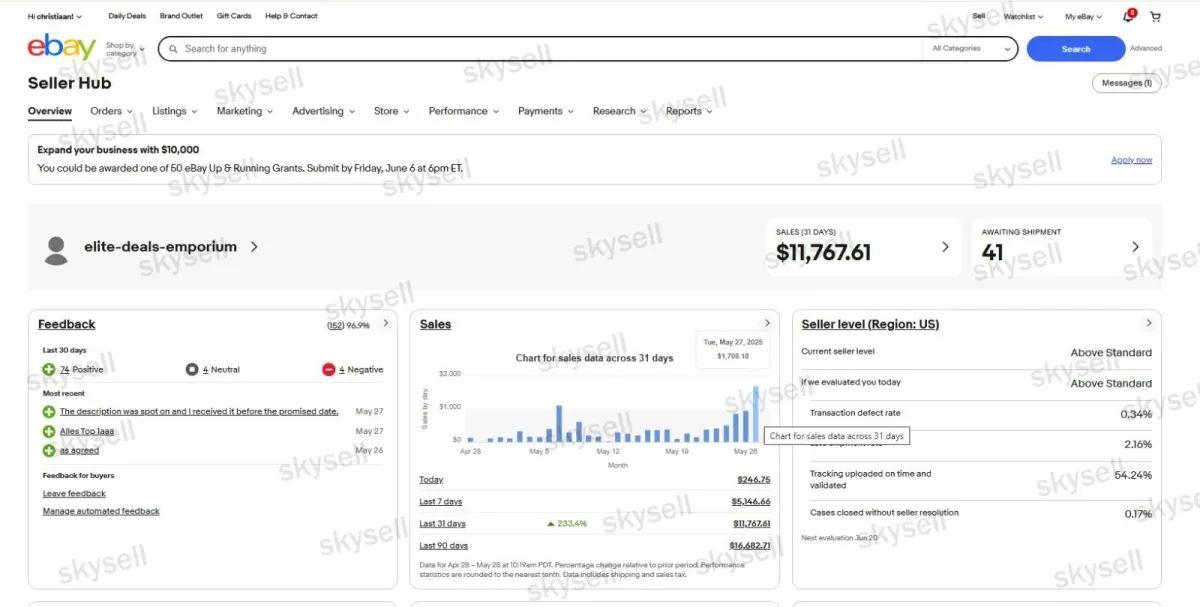Click the 41 awaiting shipment count
Screen dimensions: 1200x607
pyautogui.click(x=992, y=253)
